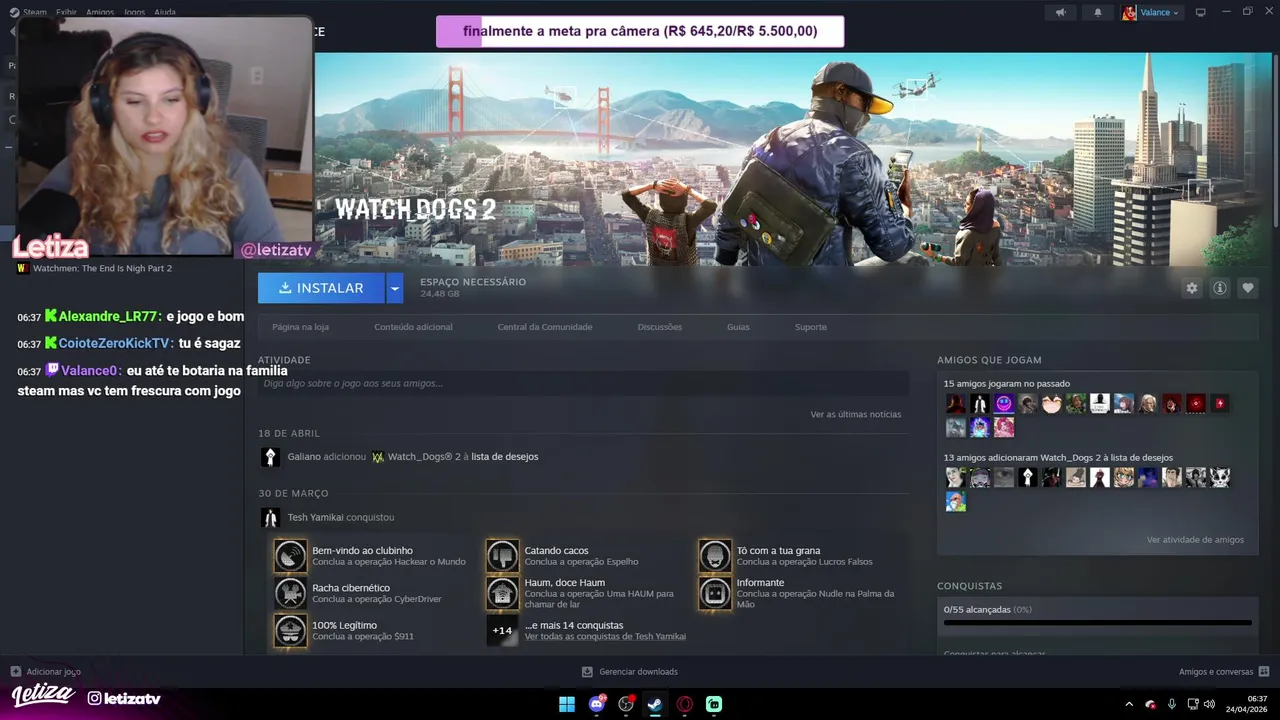
Task: Click the AMIGOS QUE JOGAM header
Action: (989, 360)
